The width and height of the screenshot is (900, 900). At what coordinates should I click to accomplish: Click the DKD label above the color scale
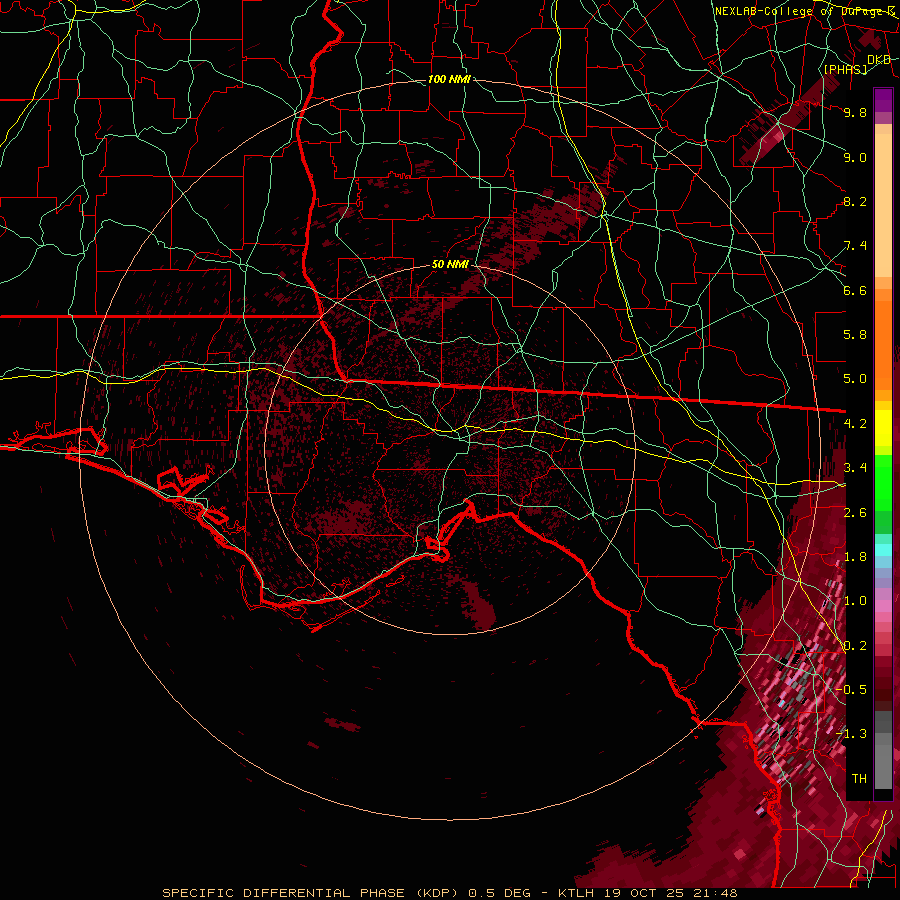click(879, 60)
